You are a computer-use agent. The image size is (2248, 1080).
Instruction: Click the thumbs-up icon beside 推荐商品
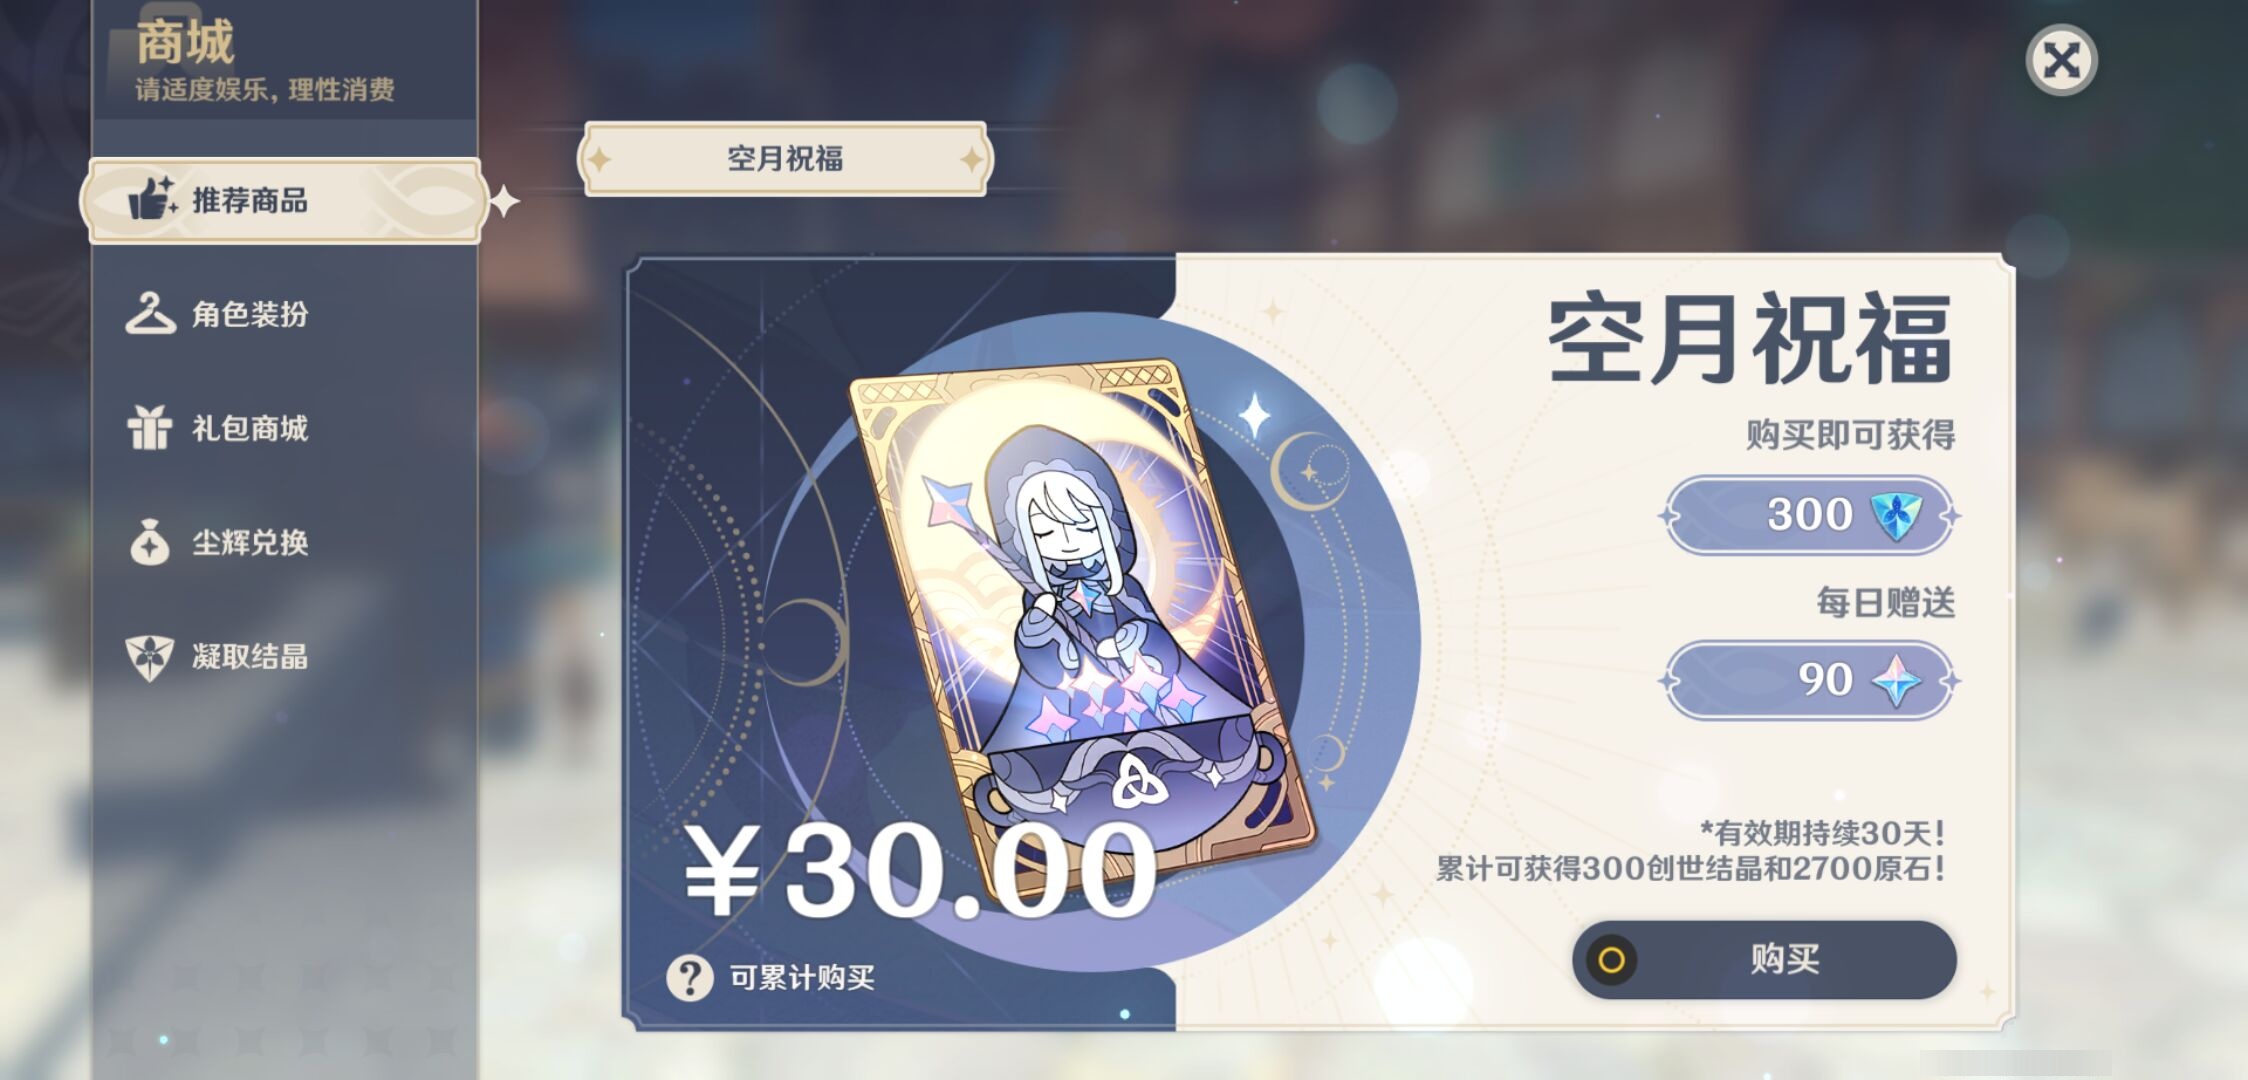pyautogui.click(x=152, y=198)
